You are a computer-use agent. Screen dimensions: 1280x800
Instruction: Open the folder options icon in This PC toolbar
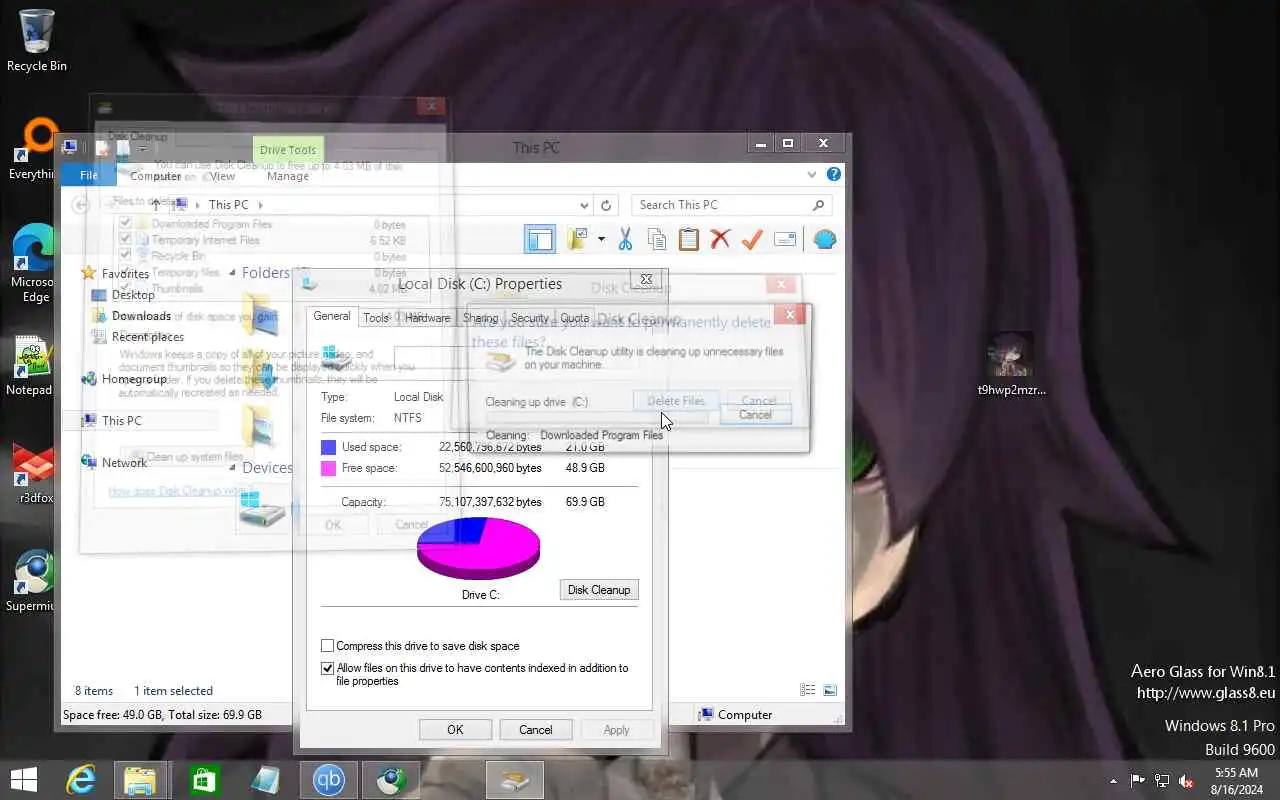[x=577, y=239]
